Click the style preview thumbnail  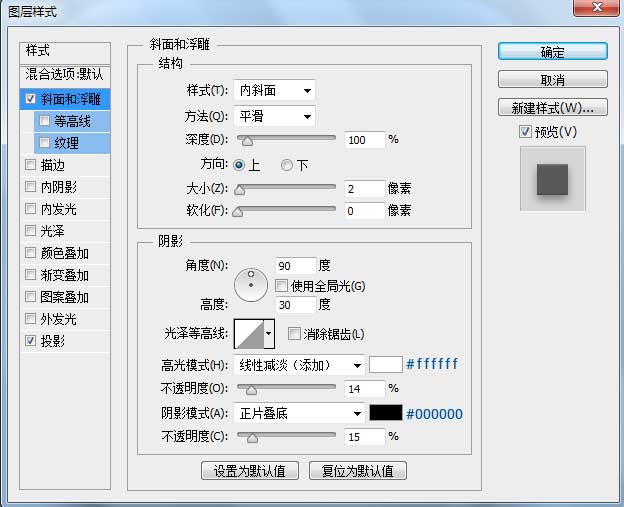click(x=553, y=179)
